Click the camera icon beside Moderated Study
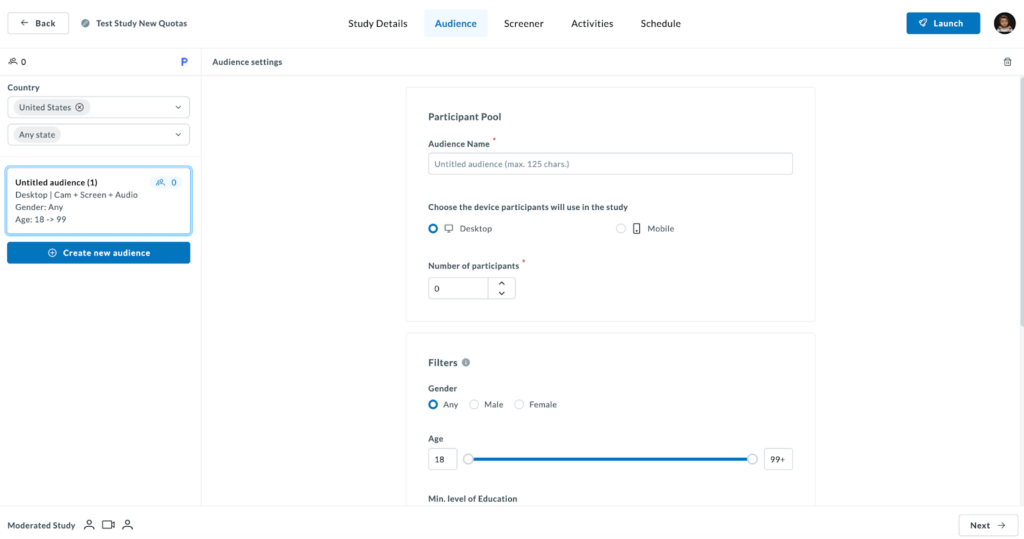The width and height of the screenshot is (1024, 539). pos(108,525)
